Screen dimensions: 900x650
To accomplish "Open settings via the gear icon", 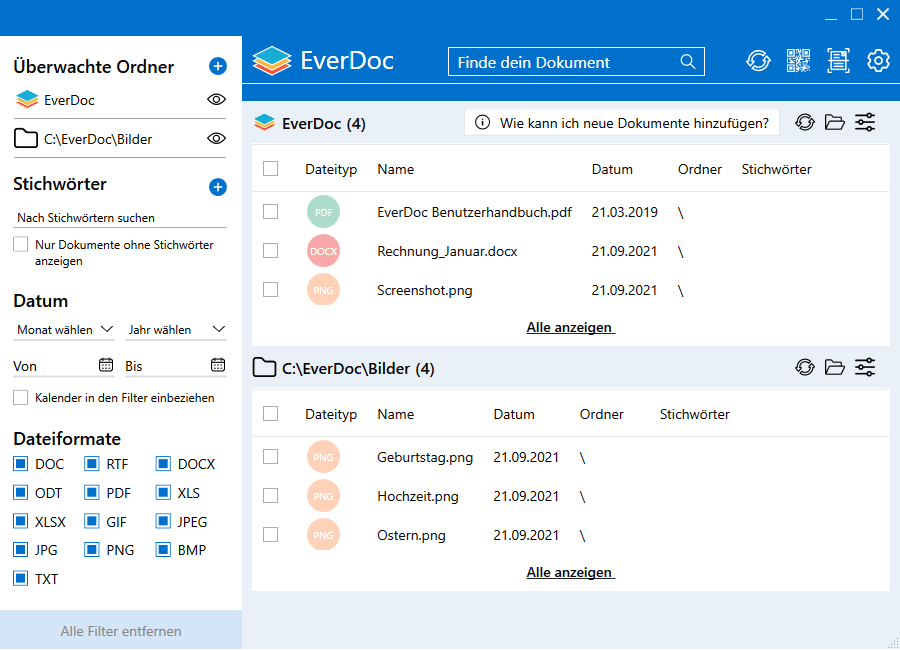I will click(878, 61).
